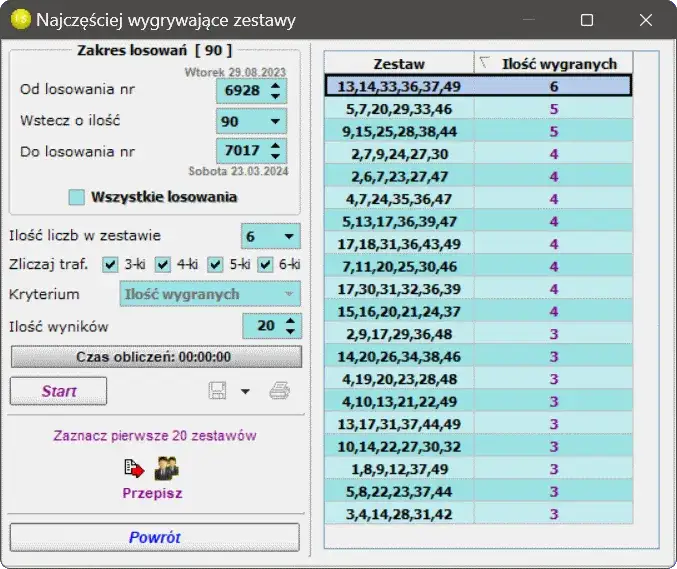The width and height of the screenshot is (677, 569).
Task: Open the Kryterium combo box
Action: pyautogui.click(x=288, y=295)
